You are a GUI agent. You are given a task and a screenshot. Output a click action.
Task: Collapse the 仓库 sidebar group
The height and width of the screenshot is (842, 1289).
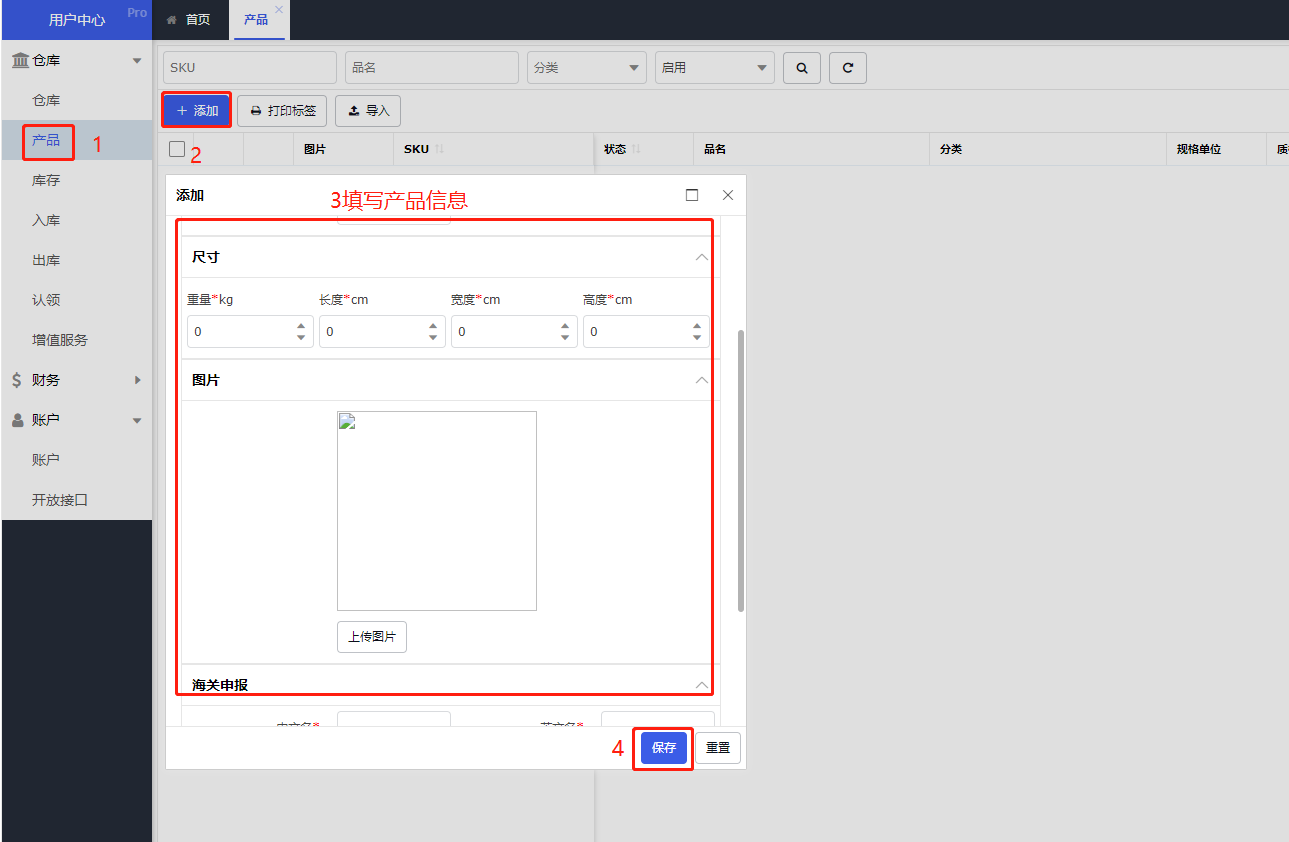tap(137, 61)
